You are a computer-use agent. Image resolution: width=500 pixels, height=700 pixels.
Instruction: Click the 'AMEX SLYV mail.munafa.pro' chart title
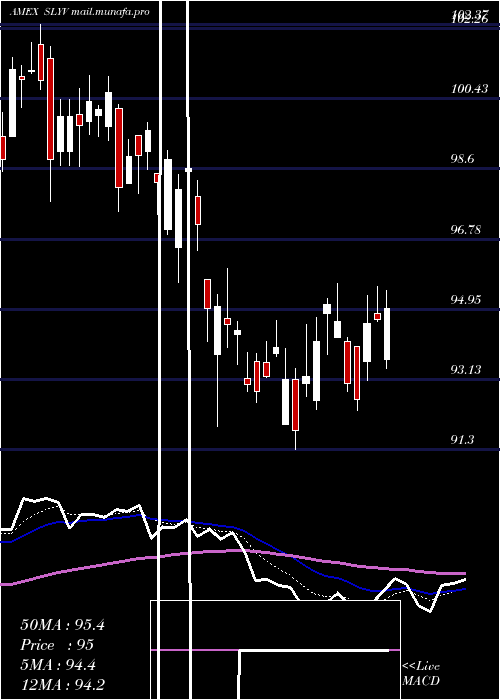(x=79, y=12)
